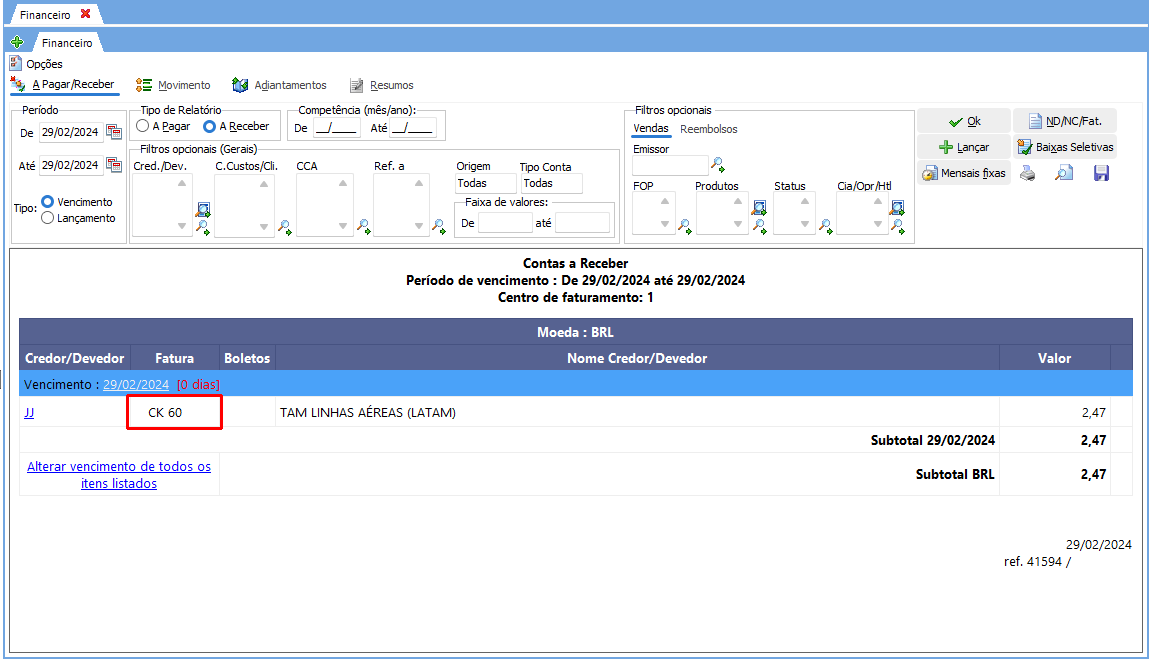Open the FOP lookup magnifier
1151x664 pixels.
coord(685,227)
